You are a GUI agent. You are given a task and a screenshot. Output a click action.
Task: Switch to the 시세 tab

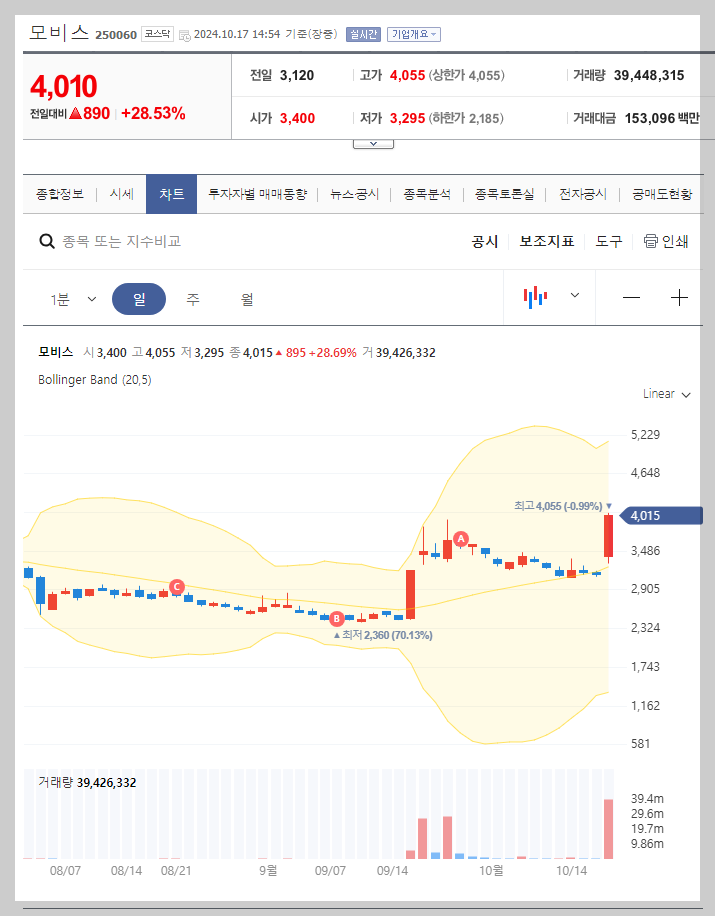121,194
